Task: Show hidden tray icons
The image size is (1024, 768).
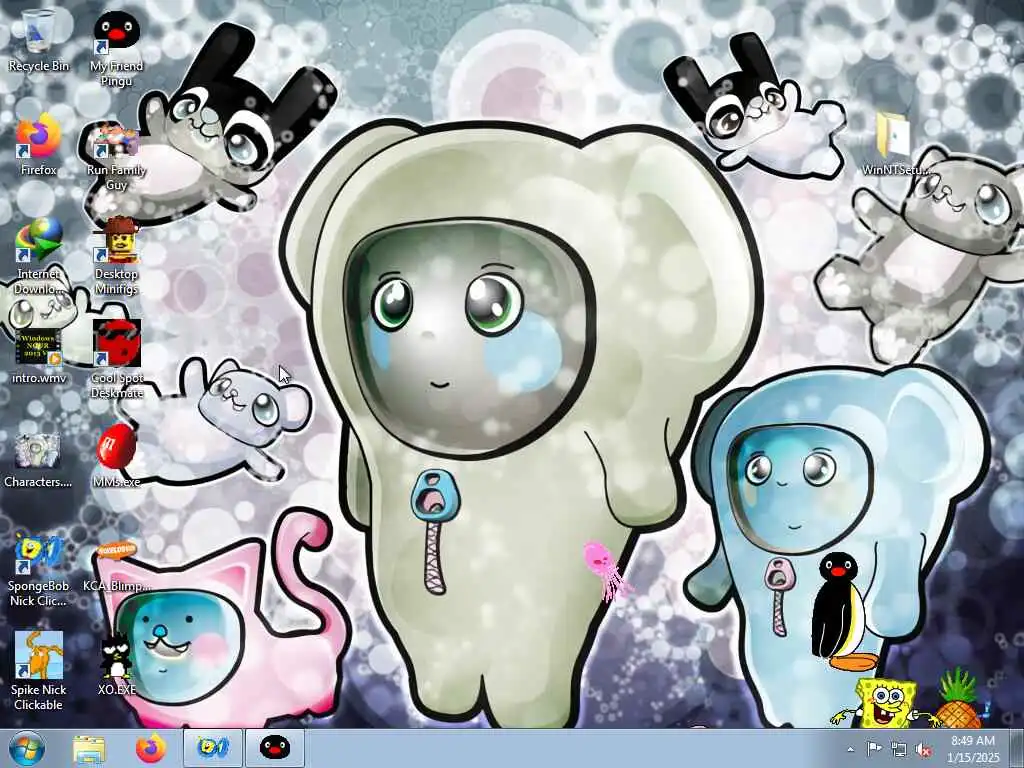Action: [x=850, y=749]
